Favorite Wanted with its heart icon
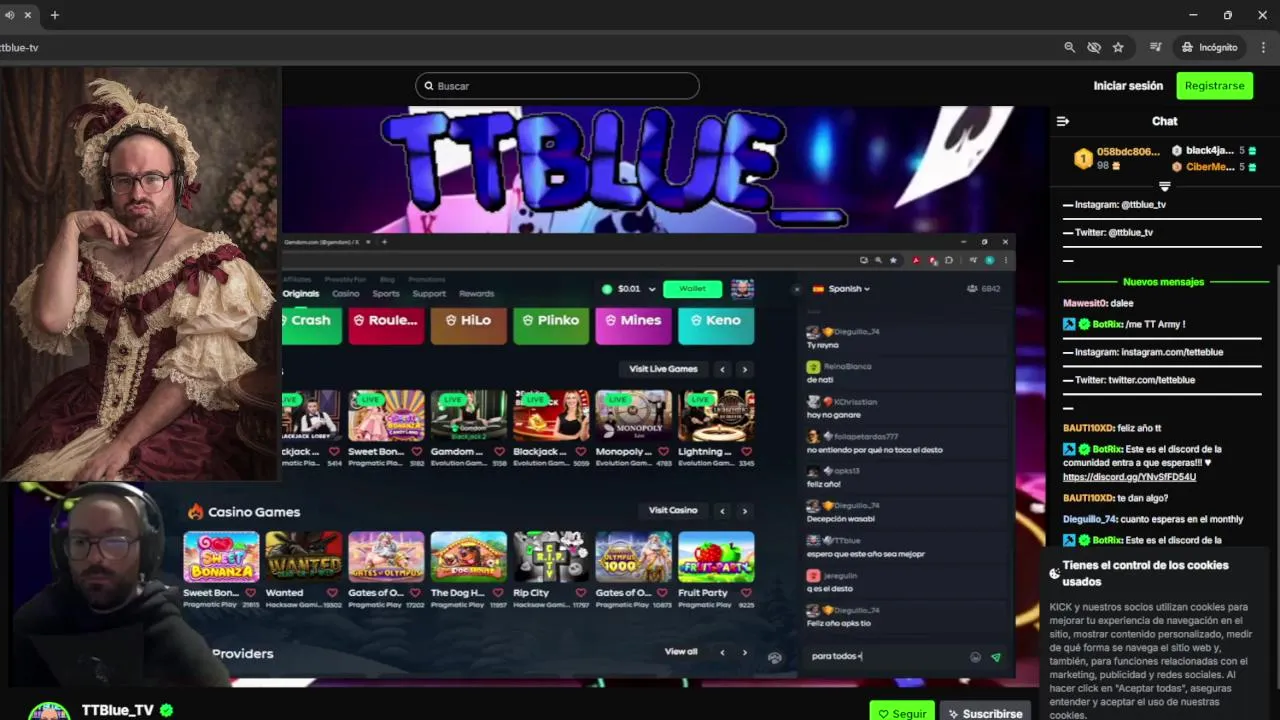 333,593
